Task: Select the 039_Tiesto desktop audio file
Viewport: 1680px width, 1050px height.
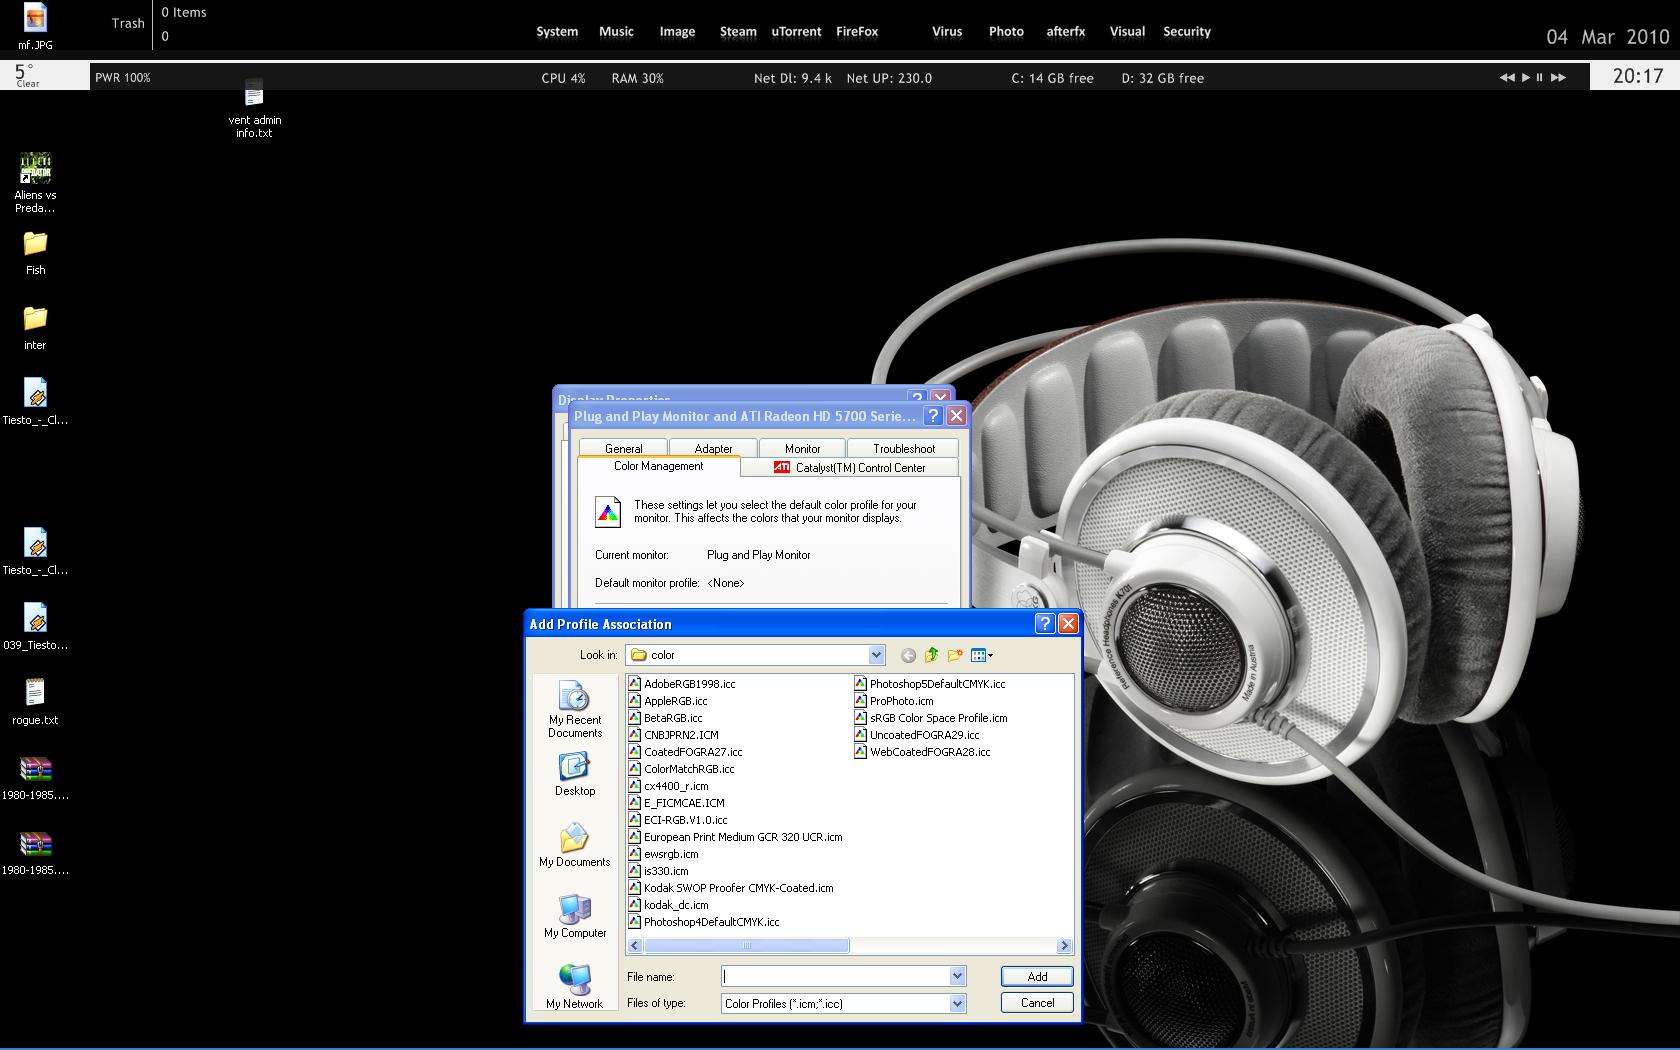Action: click(35, 627)
